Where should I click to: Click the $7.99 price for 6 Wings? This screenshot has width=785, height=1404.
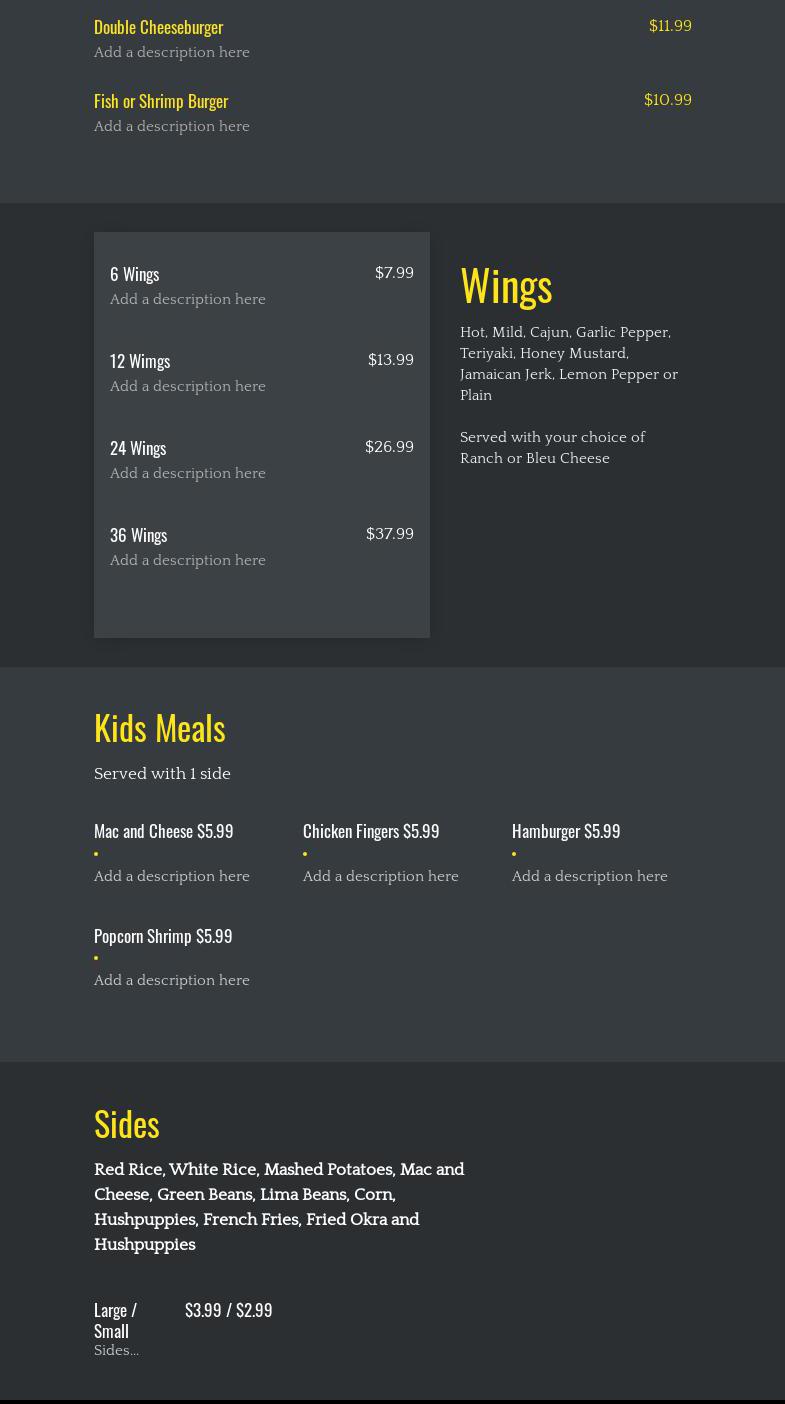[394, 273]
